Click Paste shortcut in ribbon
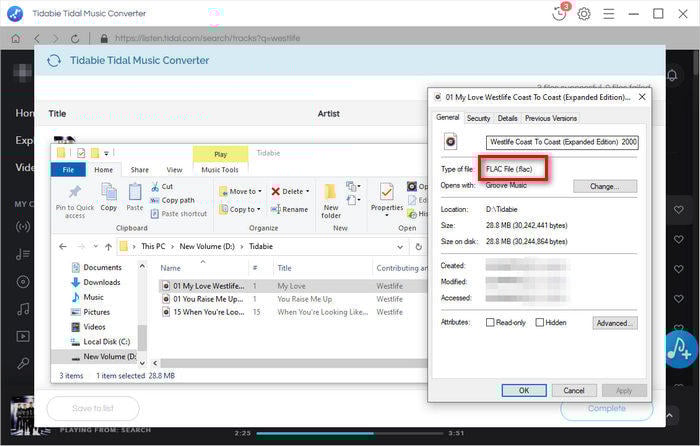This screenshot has height=446, width=700. point(179,214)
